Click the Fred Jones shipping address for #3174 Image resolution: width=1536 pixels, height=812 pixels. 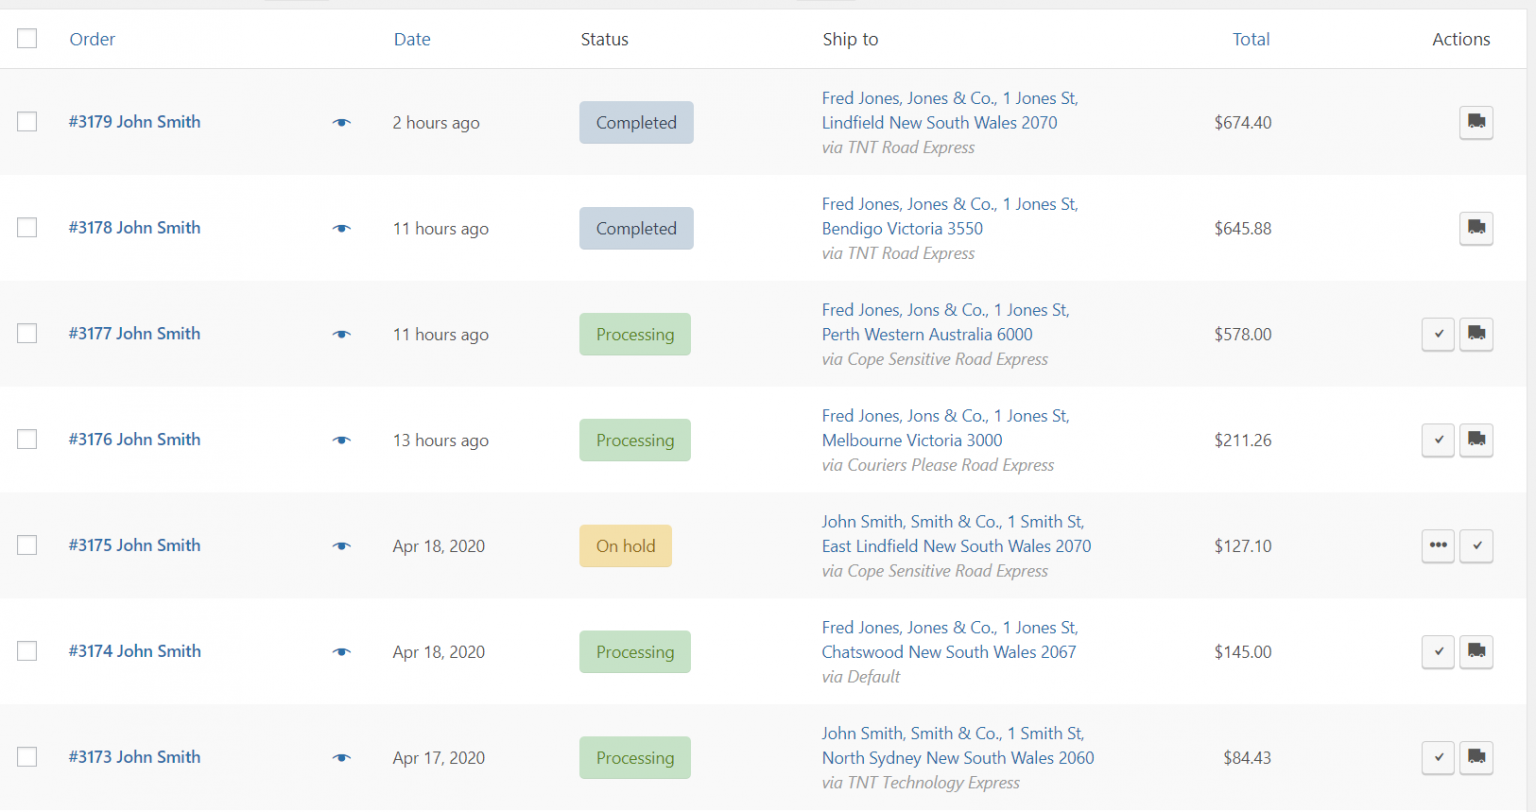(949, 639)
